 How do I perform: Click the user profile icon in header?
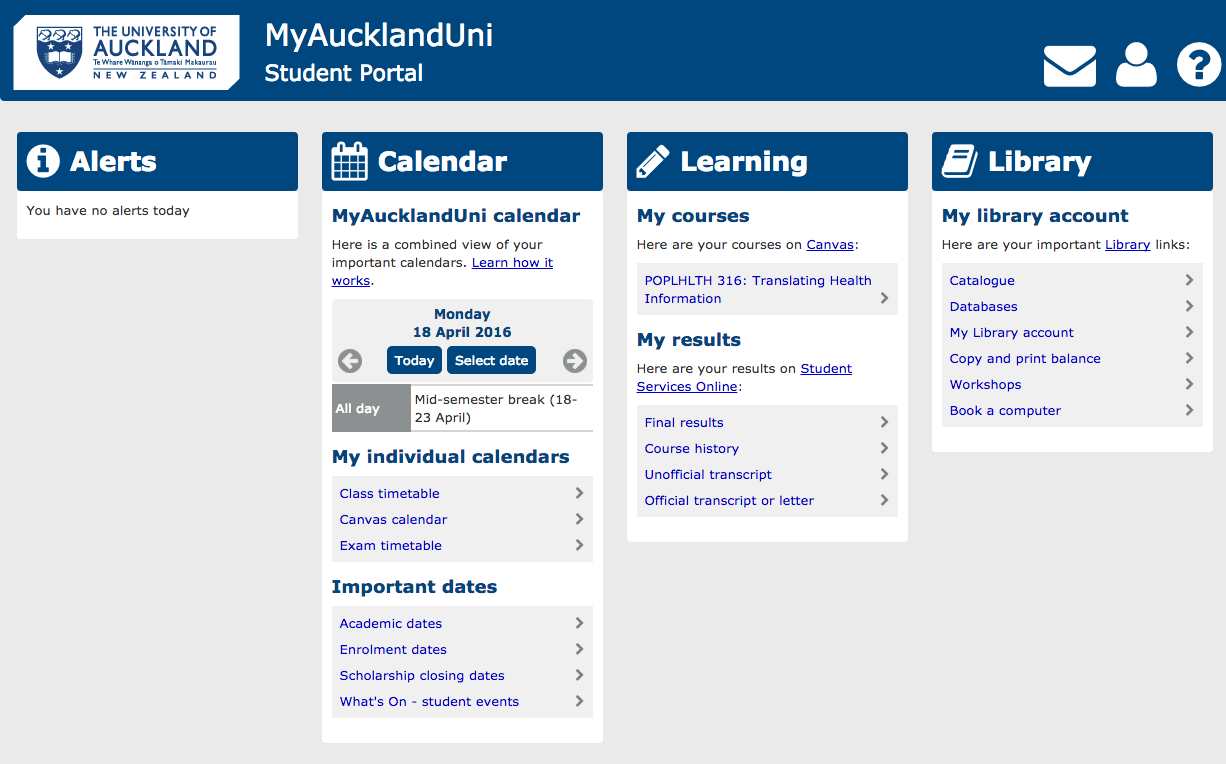point(1136,66)
